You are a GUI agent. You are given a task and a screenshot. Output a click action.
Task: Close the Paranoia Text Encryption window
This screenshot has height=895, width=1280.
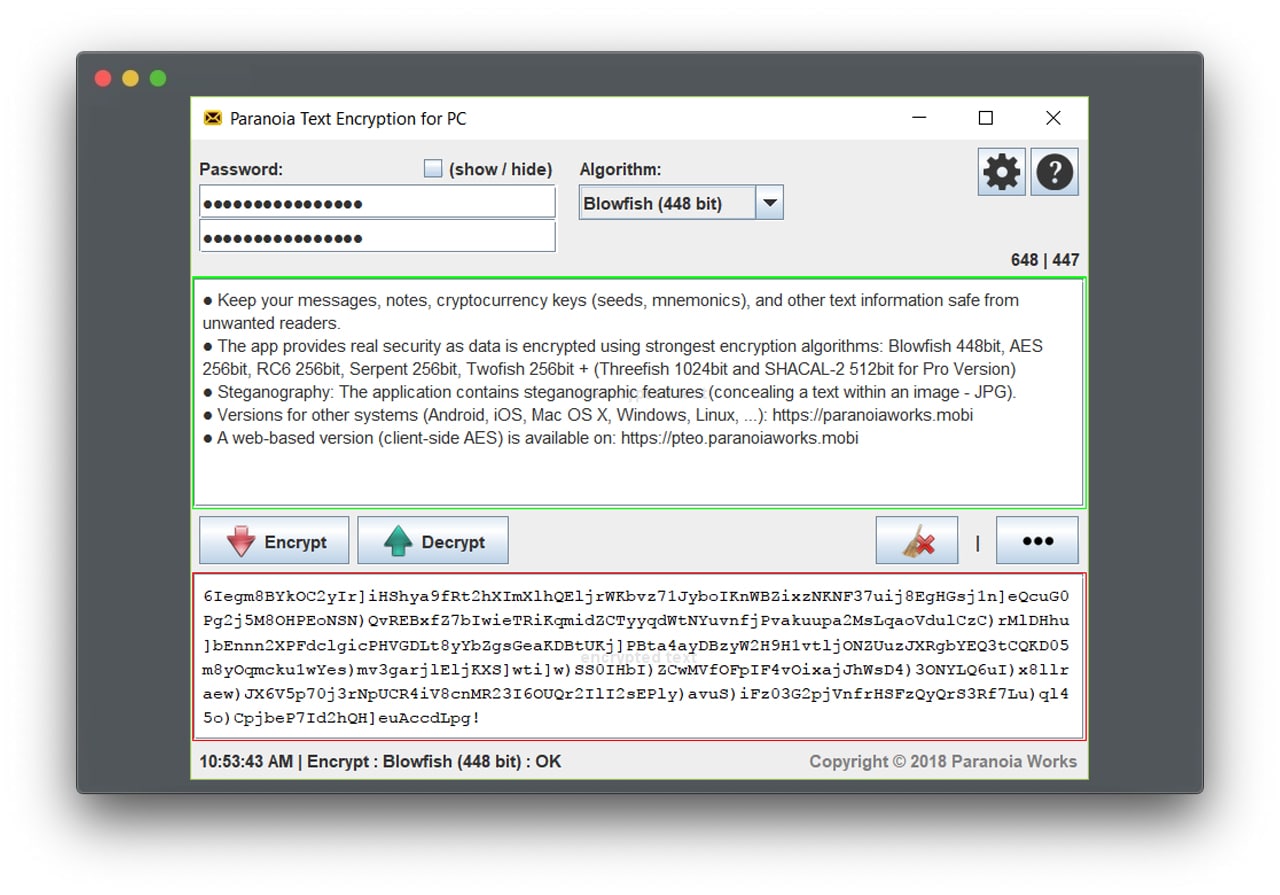pyautogui.click(x=1053, y=118)
